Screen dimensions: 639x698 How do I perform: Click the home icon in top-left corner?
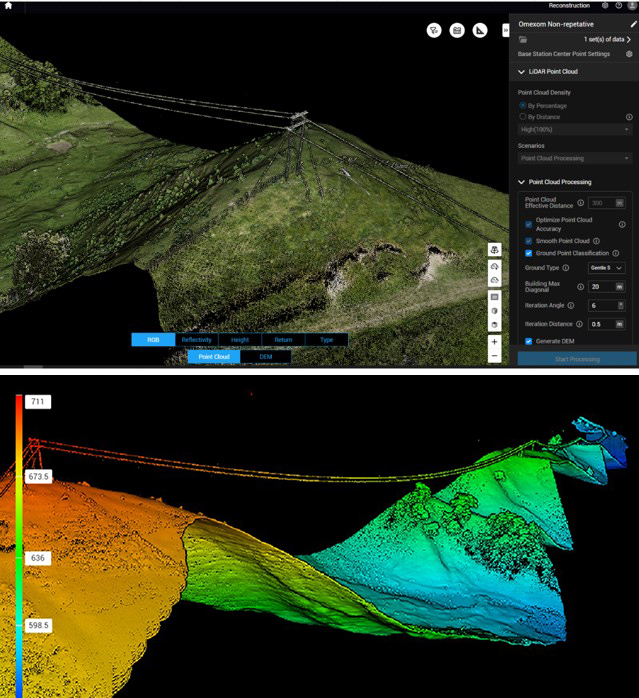pyautogui.click(x=6, y=6)
